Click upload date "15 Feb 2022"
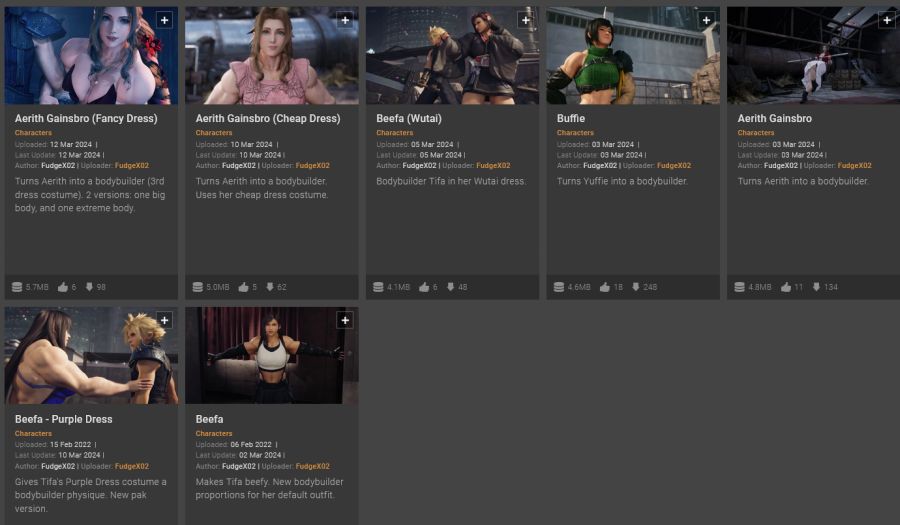Screen dimensions: 900x525 point(71,445)
